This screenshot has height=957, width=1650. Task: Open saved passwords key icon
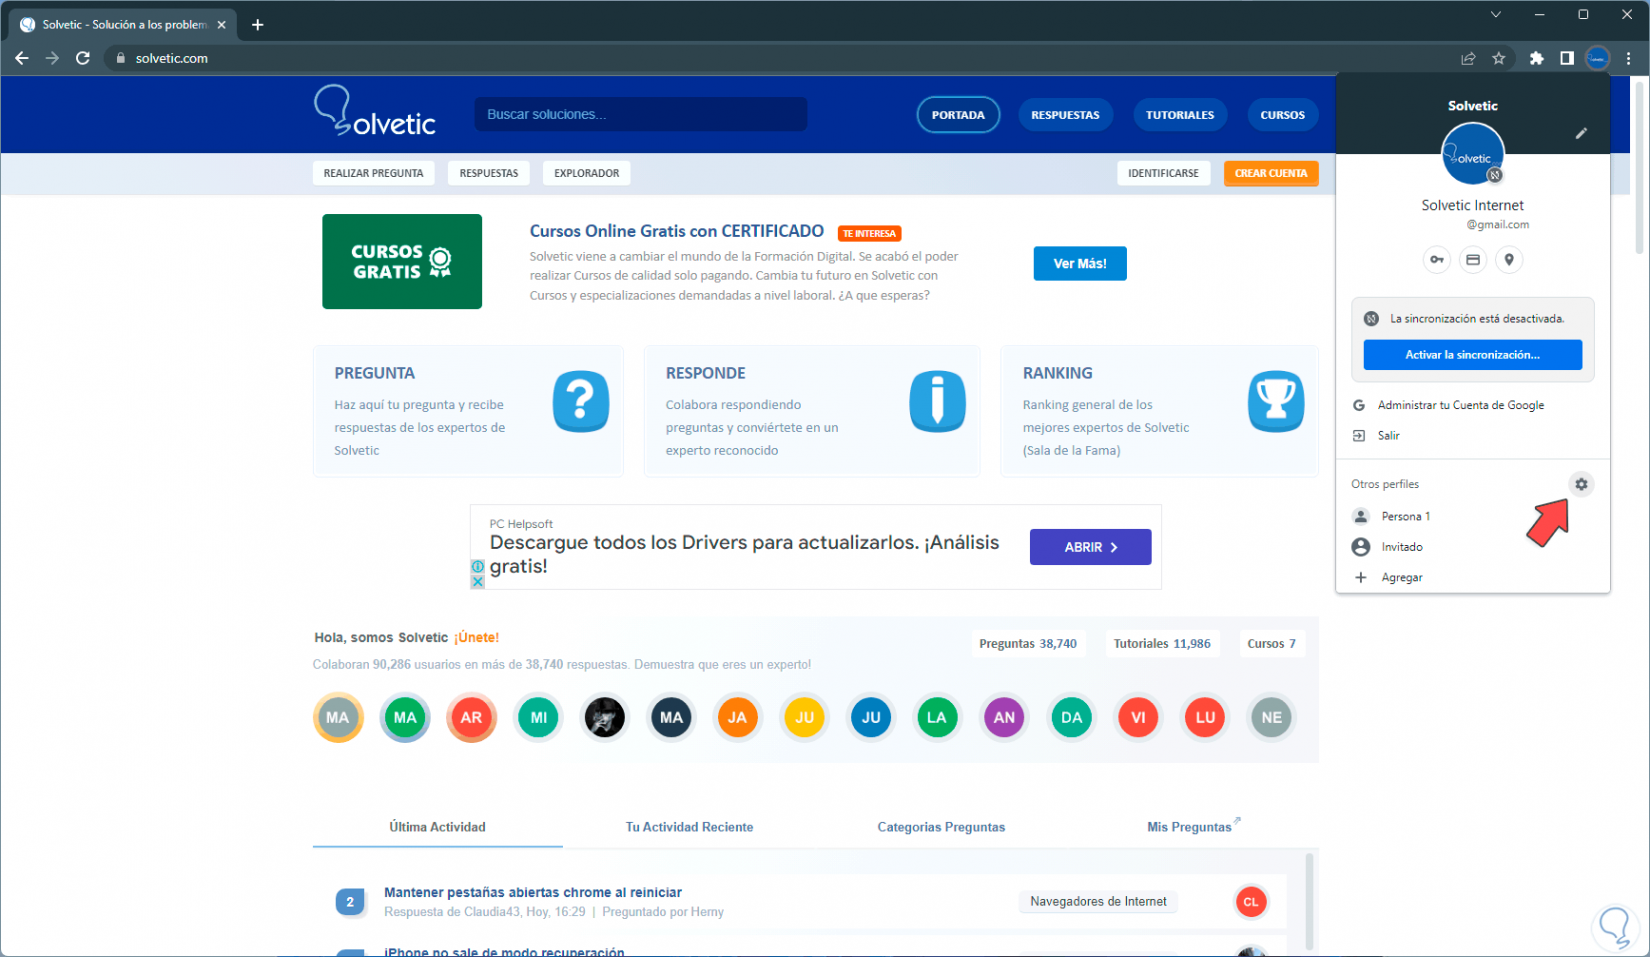click(x=1437, y=260)
